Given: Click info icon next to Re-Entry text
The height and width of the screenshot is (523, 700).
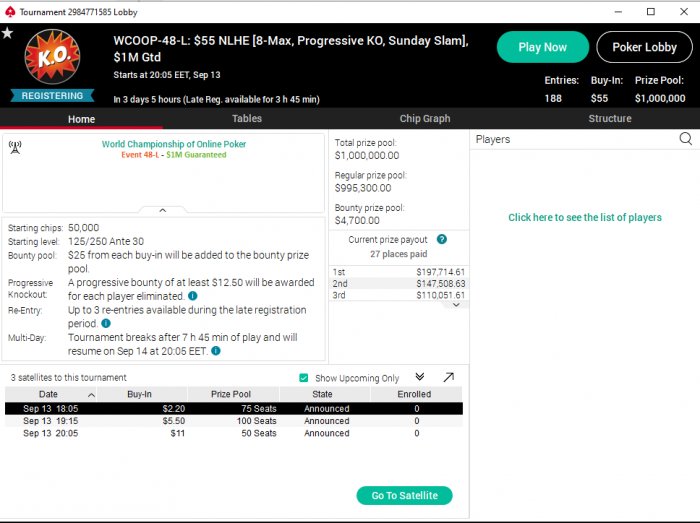Looking at the screenshot, I should point(106,324).
